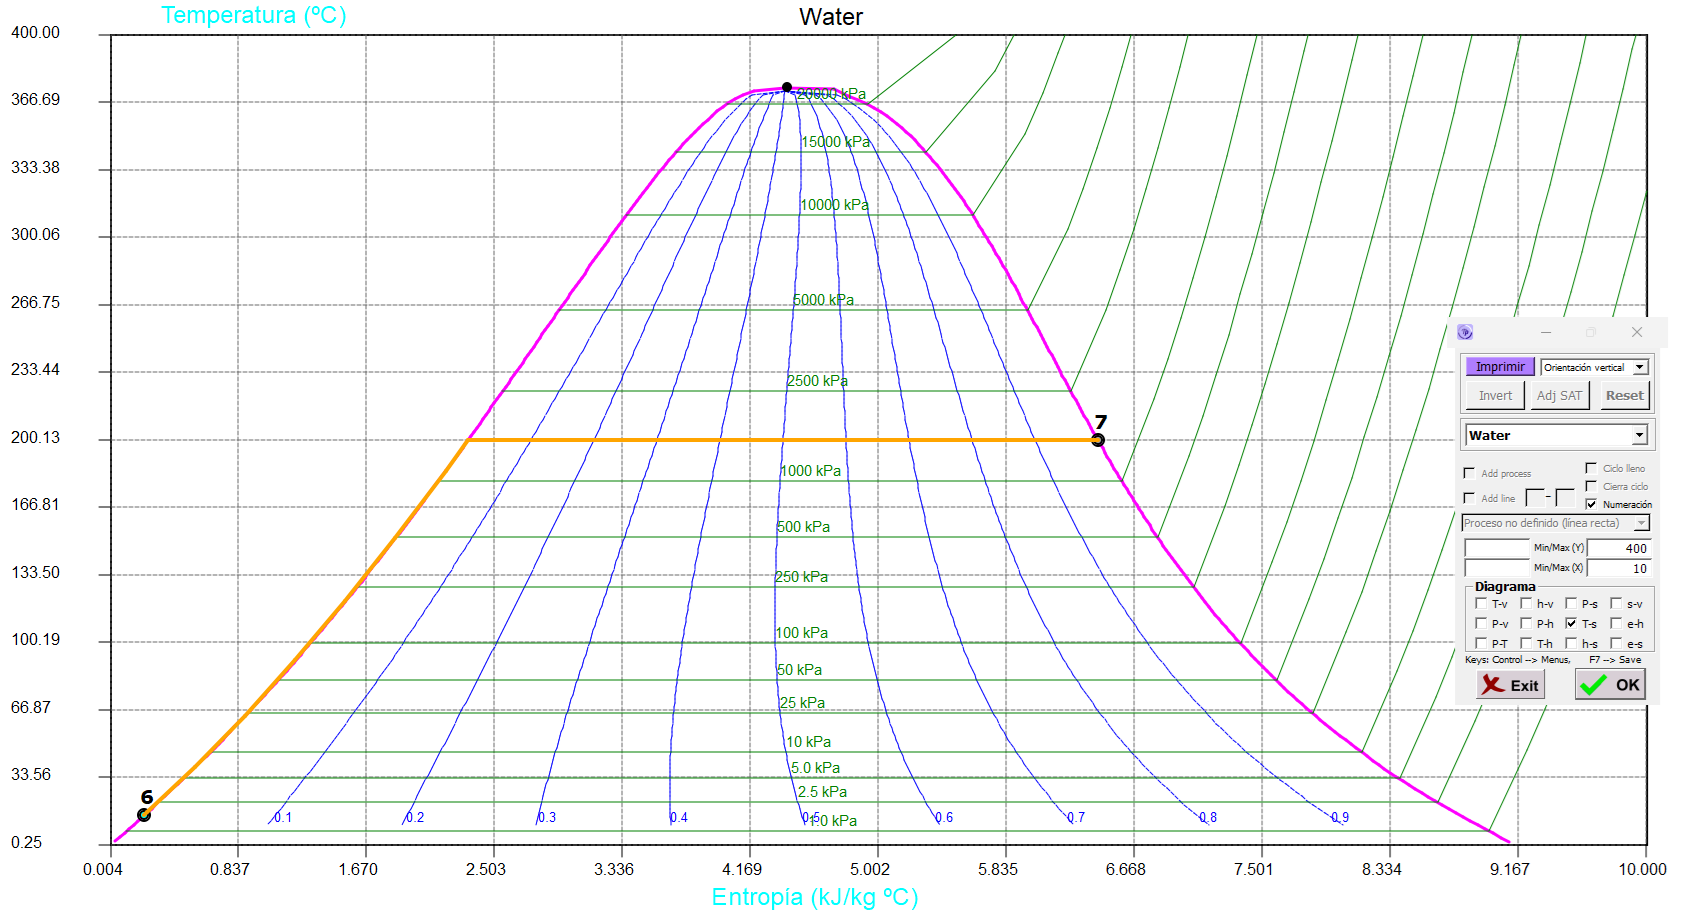
Task: Confirm with the green checkmark OK button
Action: pos(1610,685)
